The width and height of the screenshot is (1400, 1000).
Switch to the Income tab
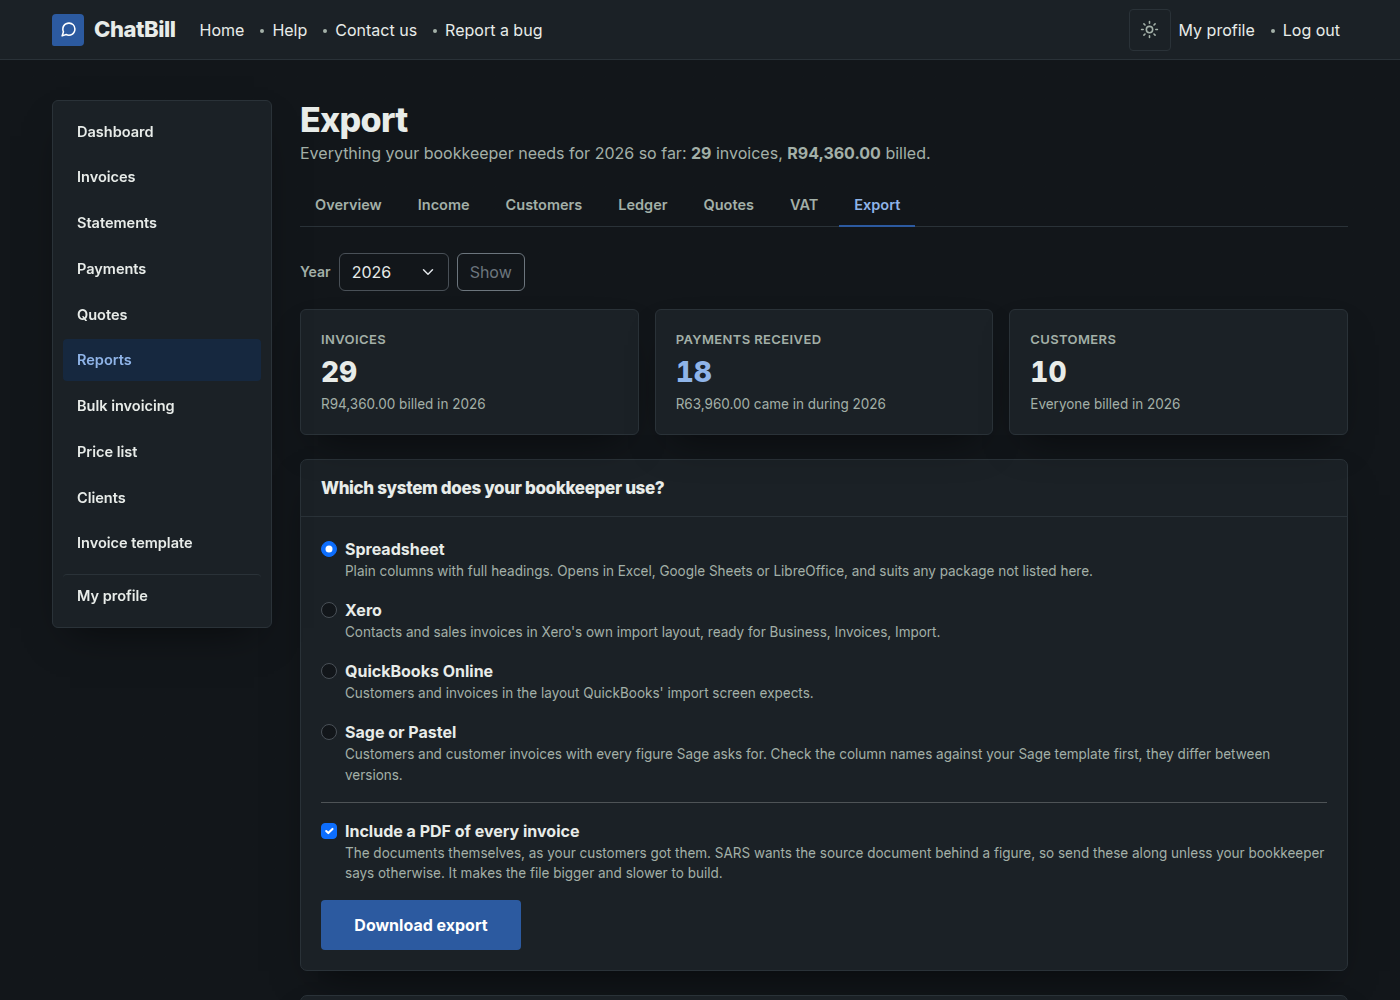tap(443, 205)
